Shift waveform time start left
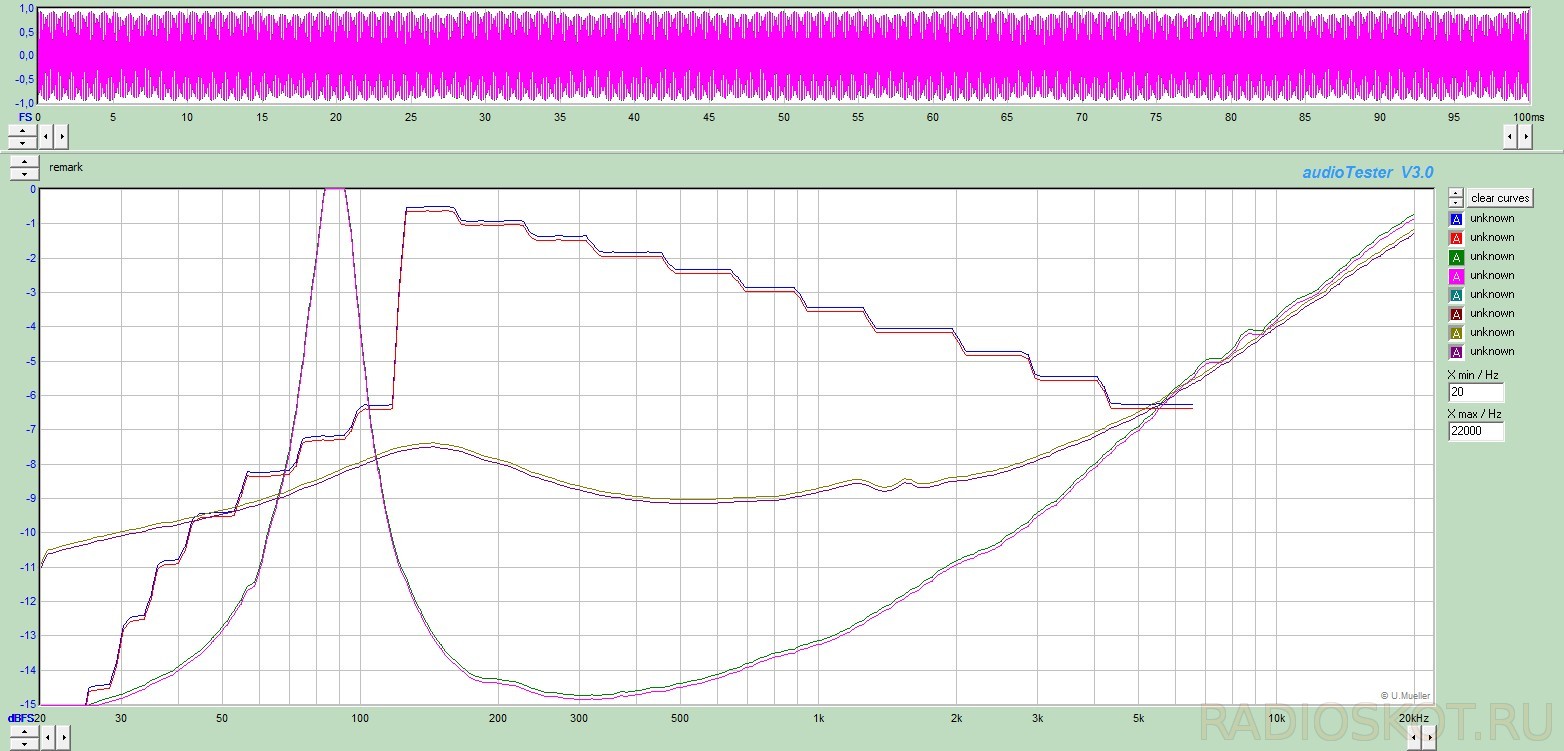The height and width of the screenshot is (751, 1564). [x=46, y=136]
